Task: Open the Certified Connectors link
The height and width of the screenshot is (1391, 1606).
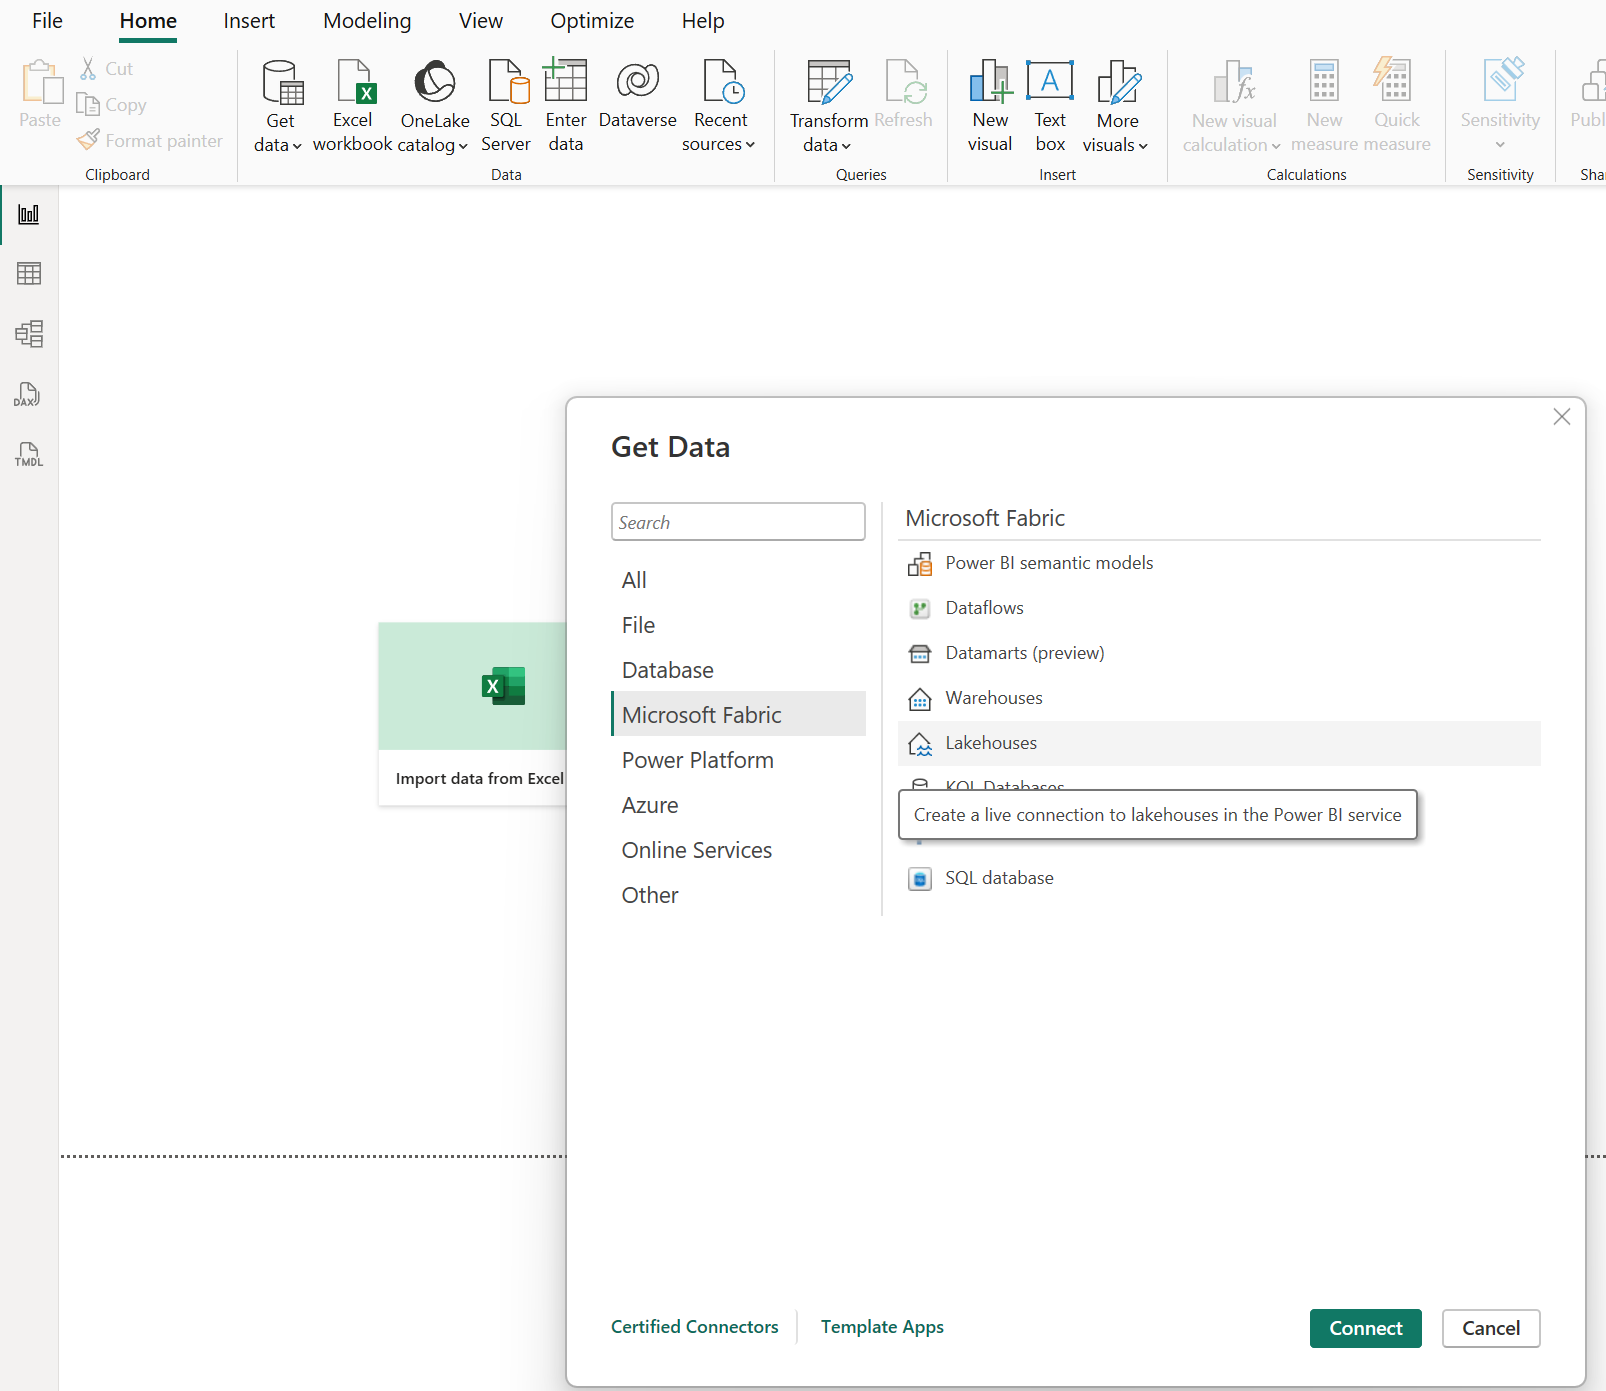Action: click(x=694, y=1327)
